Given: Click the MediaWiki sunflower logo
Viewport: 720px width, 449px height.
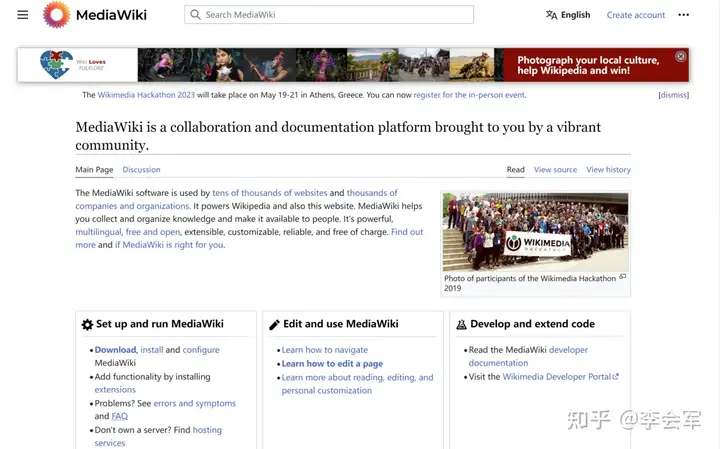Looking at the screenshot, I should [x=56, y=14].
